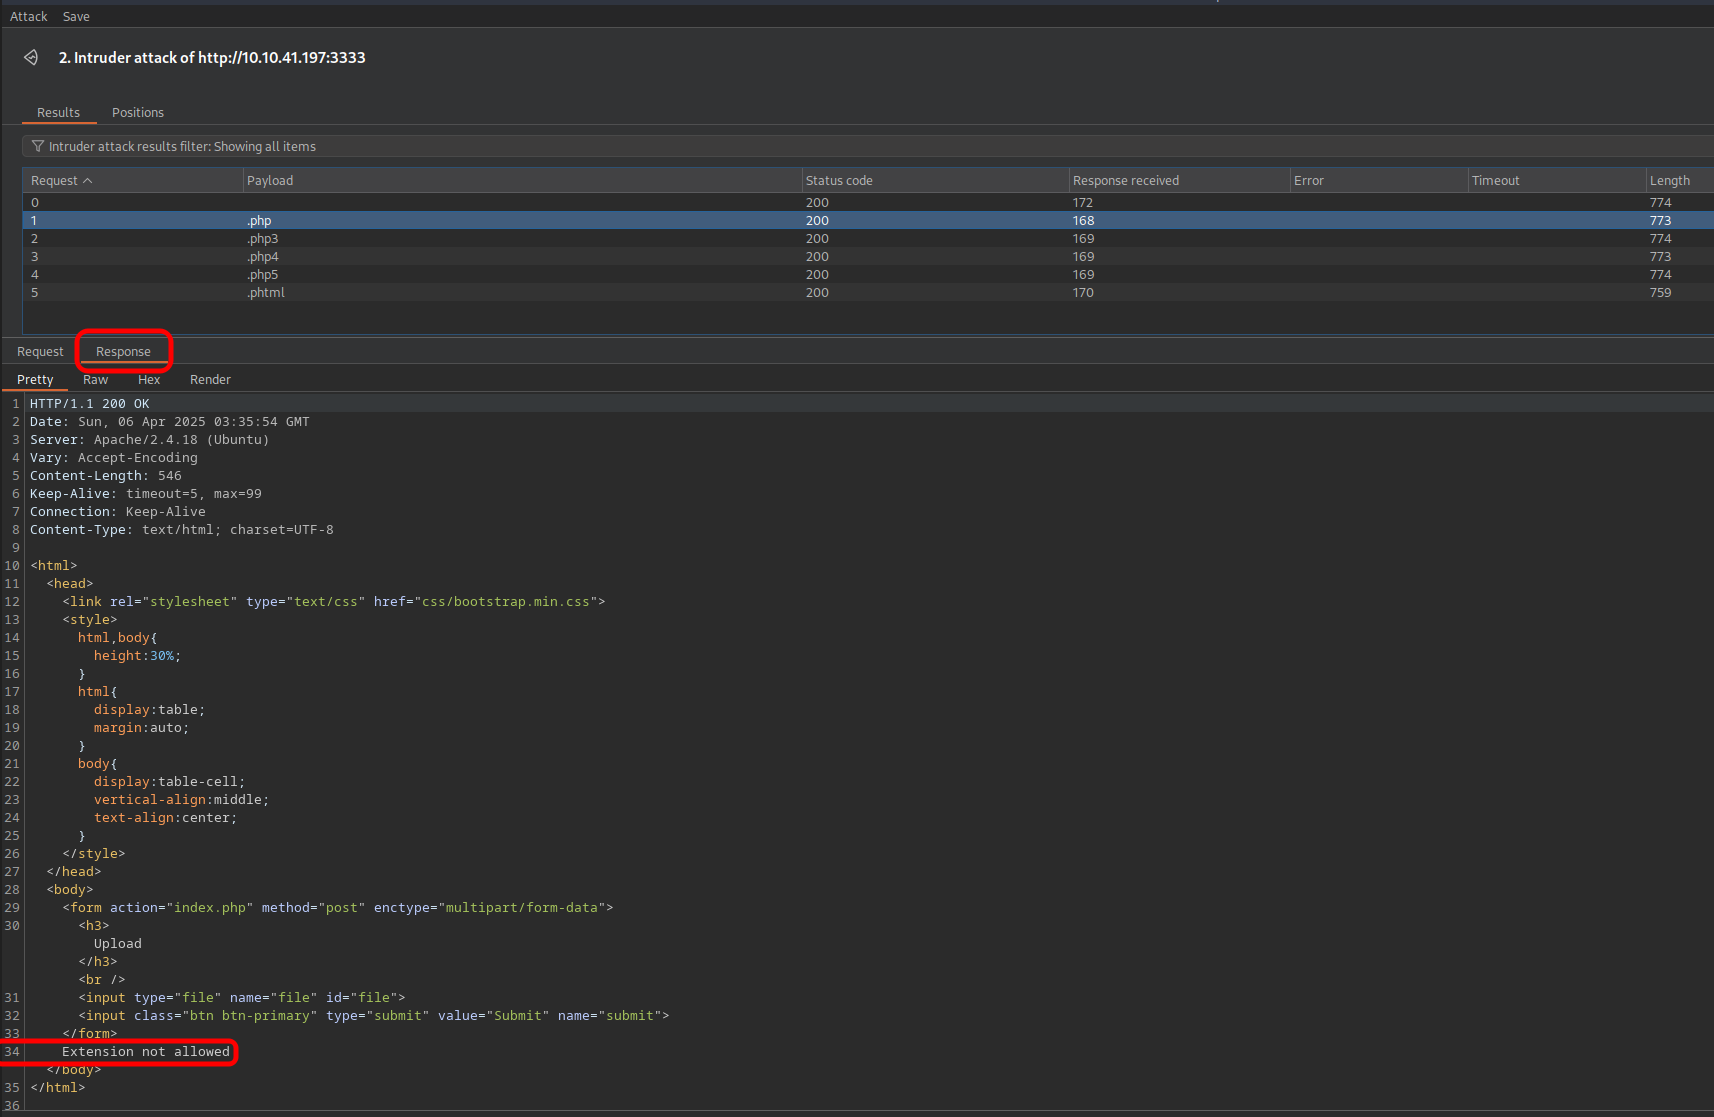Image resolution: width=1714 pixels, height=1117 pixels.
Task: Click the filter funnel icon
Action: point(37,146)
